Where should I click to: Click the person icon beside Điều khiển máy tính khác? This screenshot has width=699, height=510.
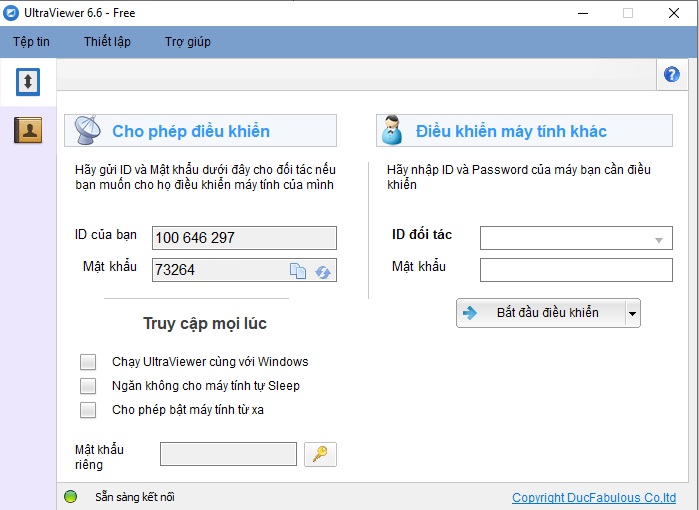pos(392,130)
